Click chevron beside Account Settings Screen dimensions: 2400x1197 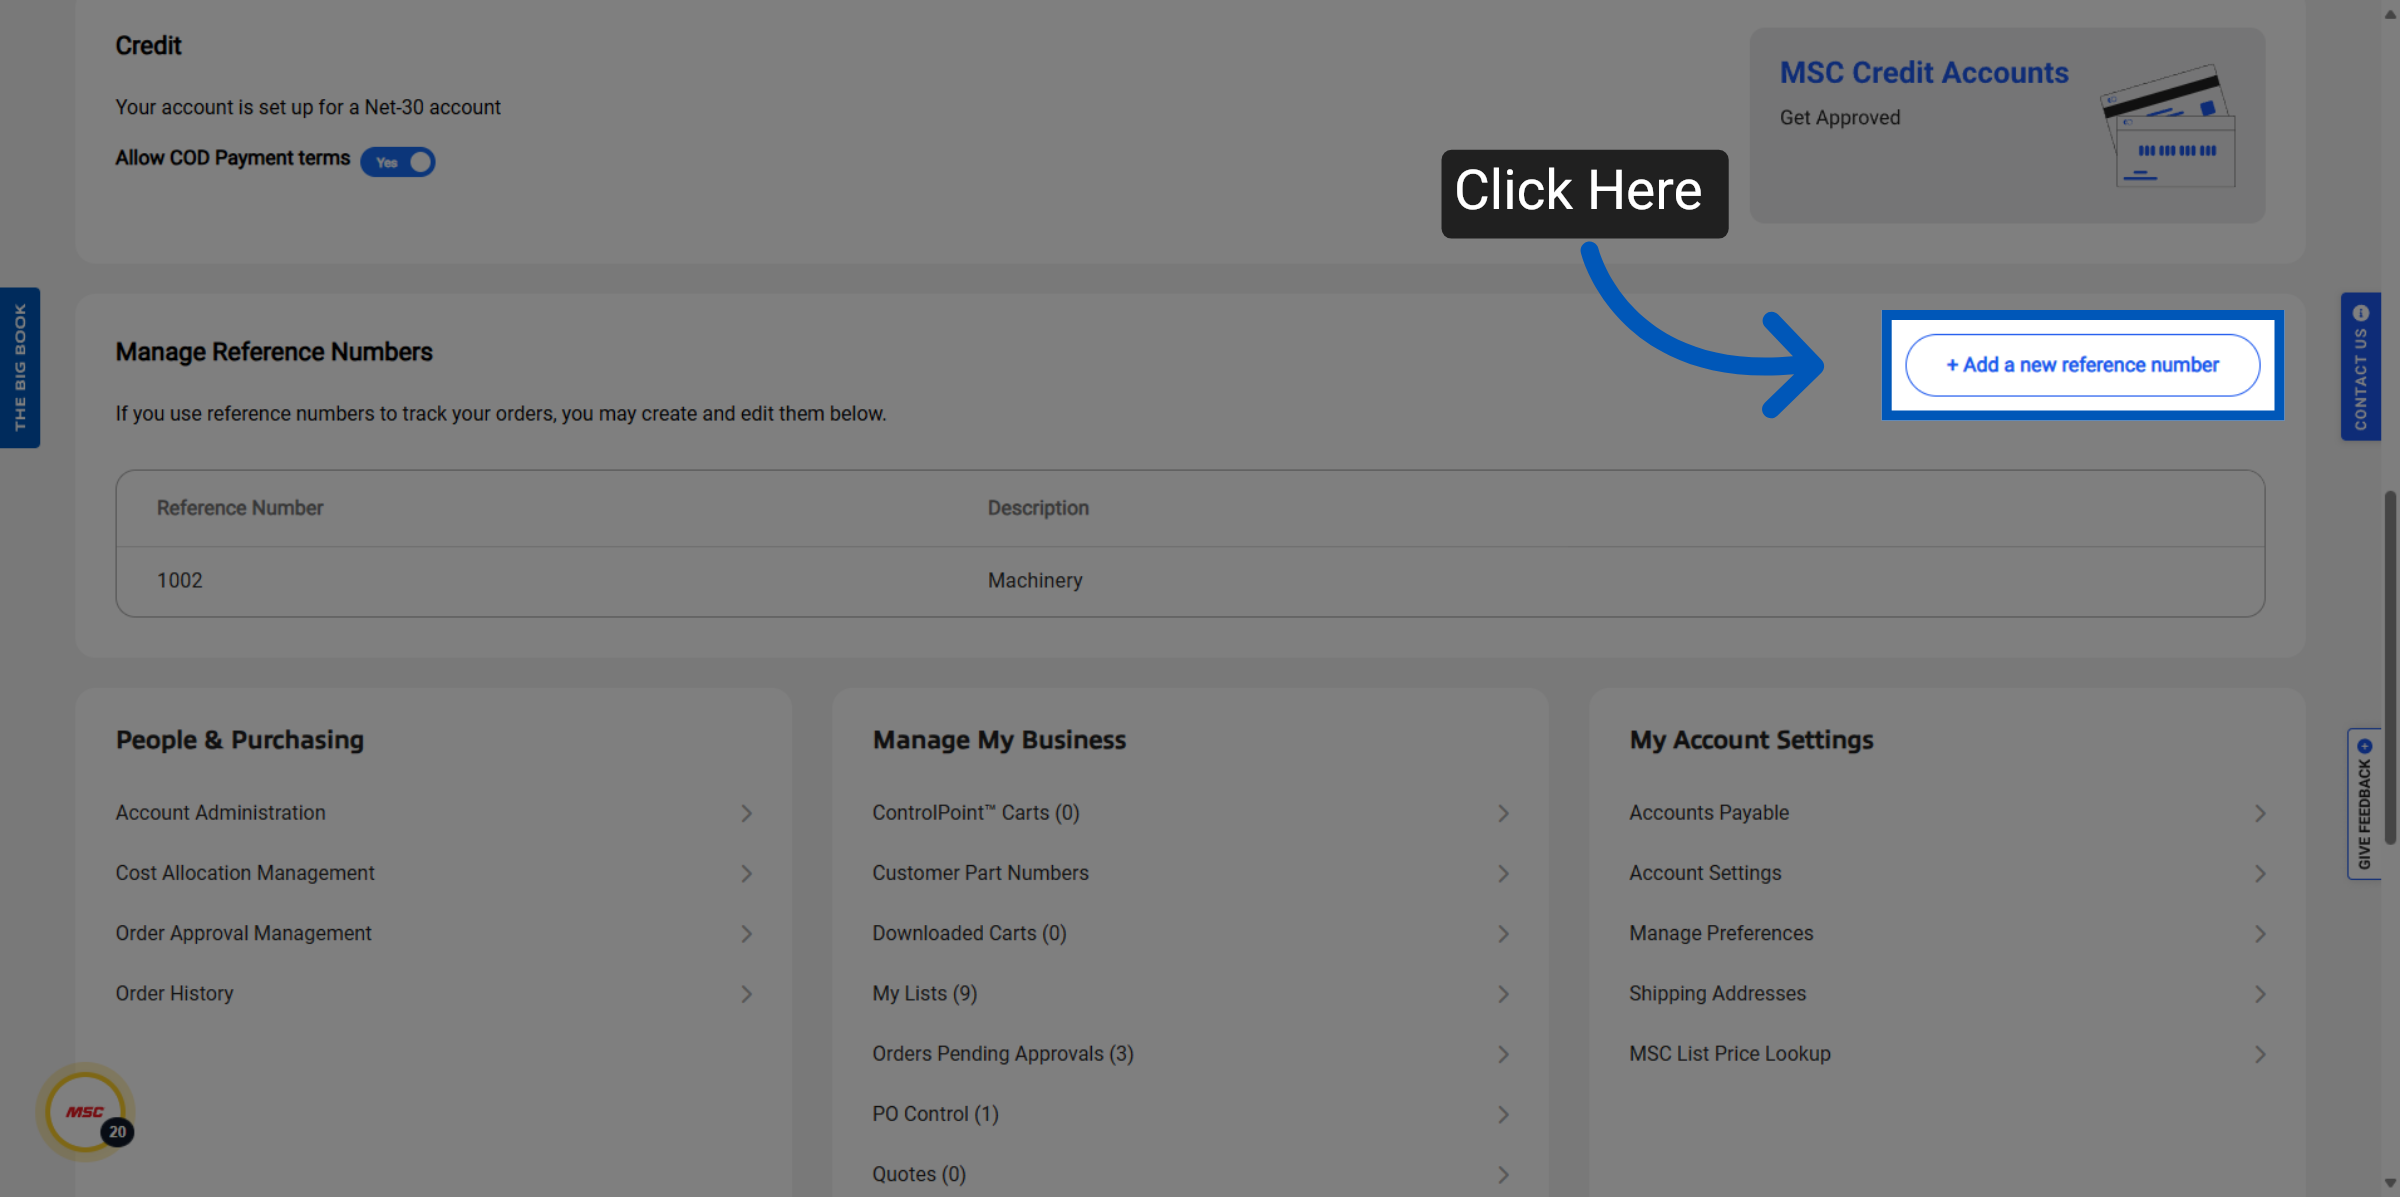pos(2260,873)
